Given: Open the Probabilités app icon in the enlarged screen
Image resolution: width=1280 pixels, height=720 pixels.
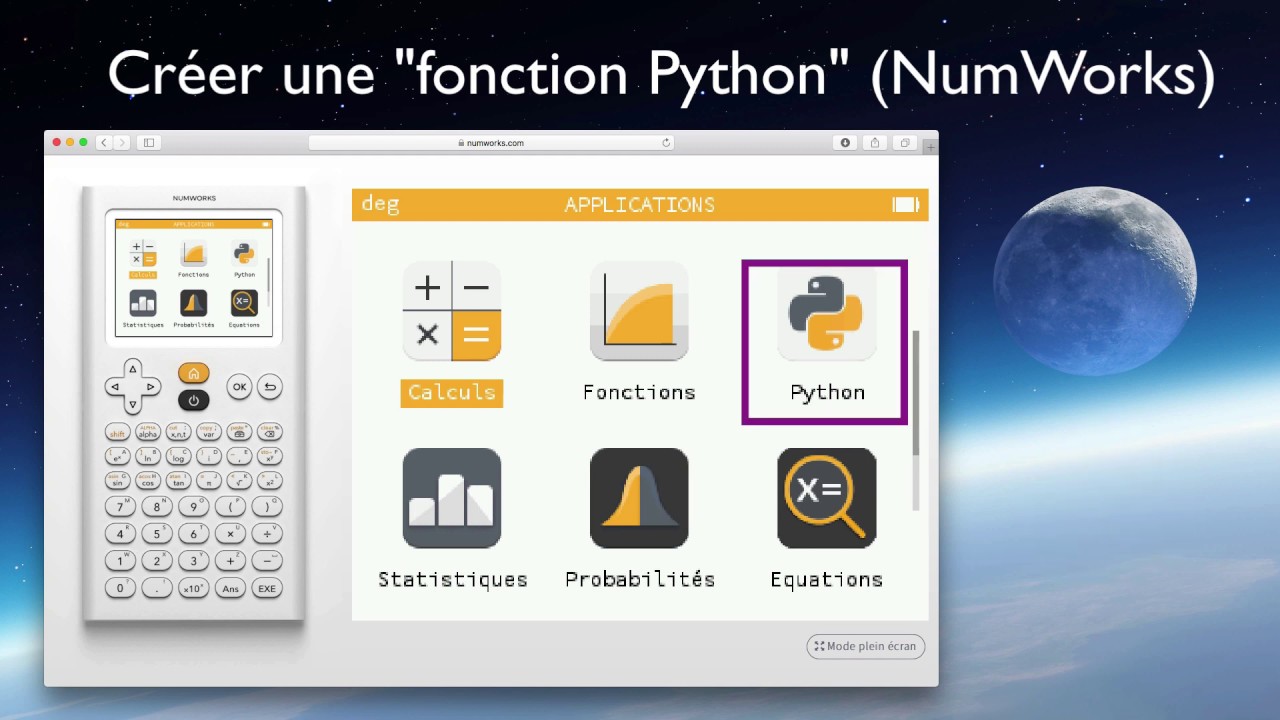Looking at the screenshot, I should click(x=639, y=498).
